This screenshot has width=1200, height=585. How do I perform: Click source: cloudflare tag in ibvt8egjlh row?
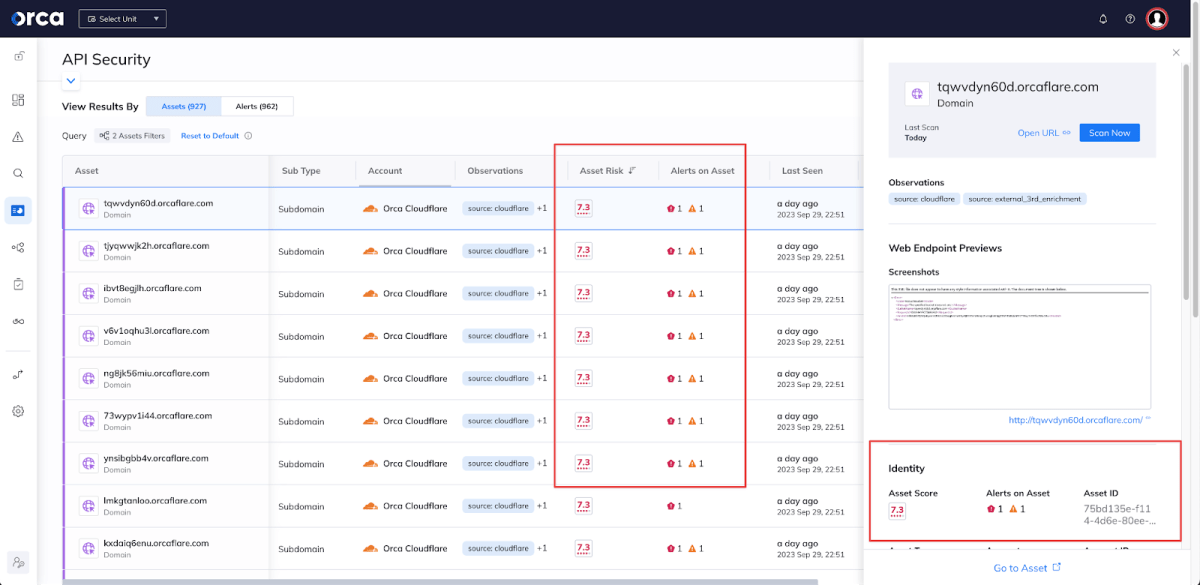[x=497, y=294]
